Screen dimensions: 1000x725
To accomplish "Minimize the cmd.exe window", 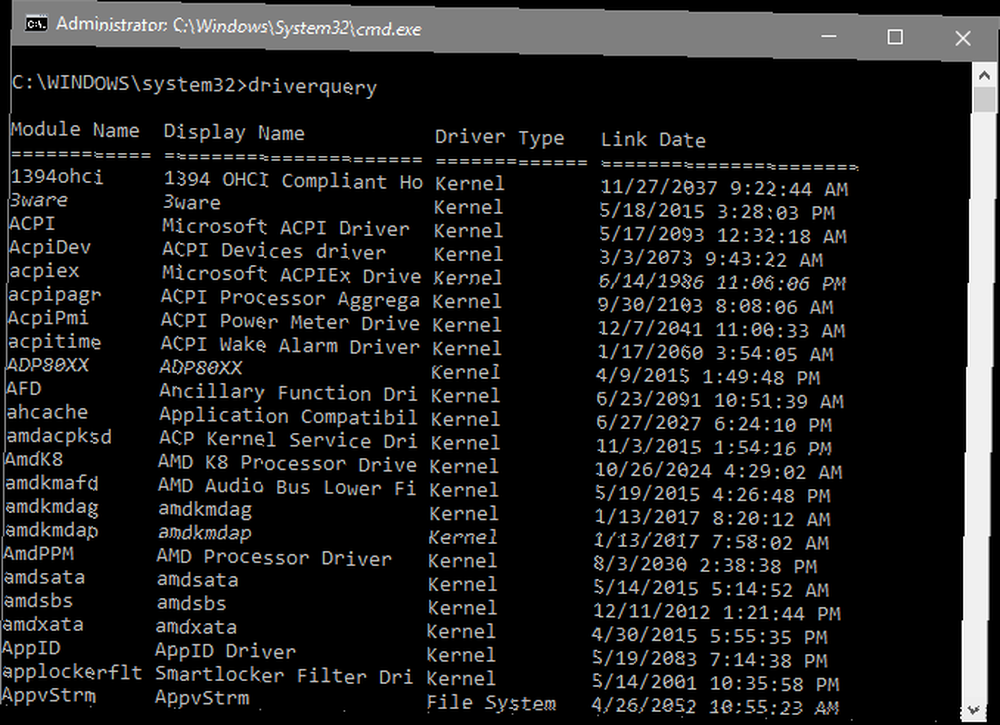I will 829,36.
